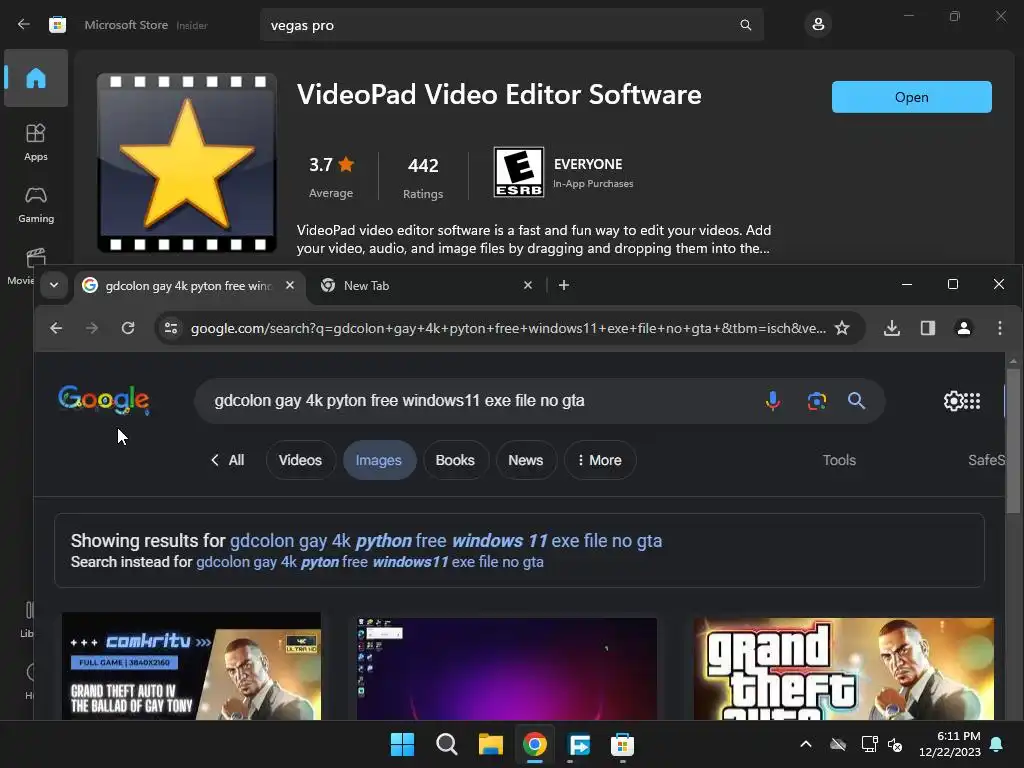Image resolution: width=1024 pixels, height=768 pixels.
Task: Expand Chrome tab search dropdown arrow
Action: pyautogui.click(x=54, y=285)
